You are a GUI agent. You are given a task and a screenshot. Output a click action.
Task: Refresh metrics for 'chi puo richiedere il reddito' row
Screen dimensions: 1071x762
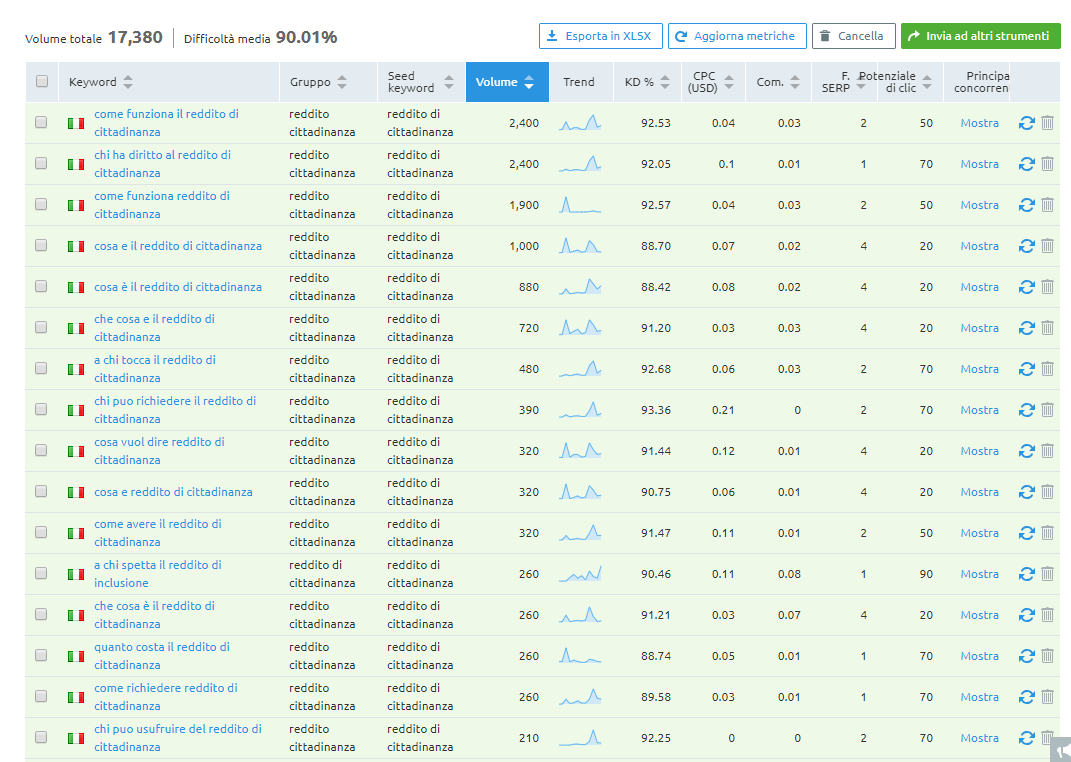(x=1027, y=410)
